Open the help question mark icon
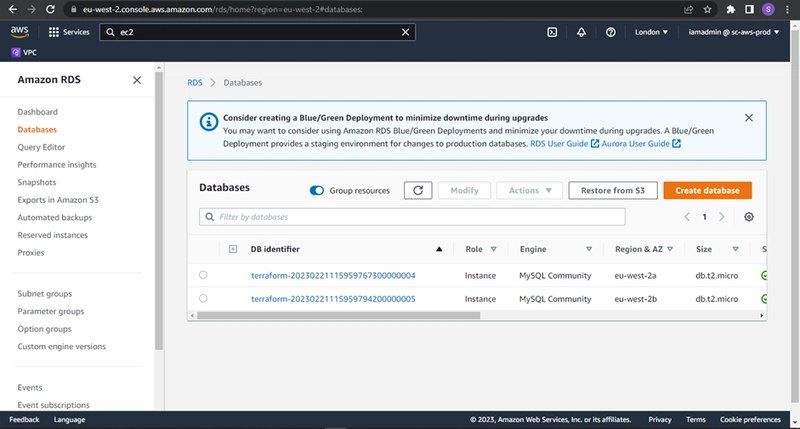The image size is (800, 429). 610,32
